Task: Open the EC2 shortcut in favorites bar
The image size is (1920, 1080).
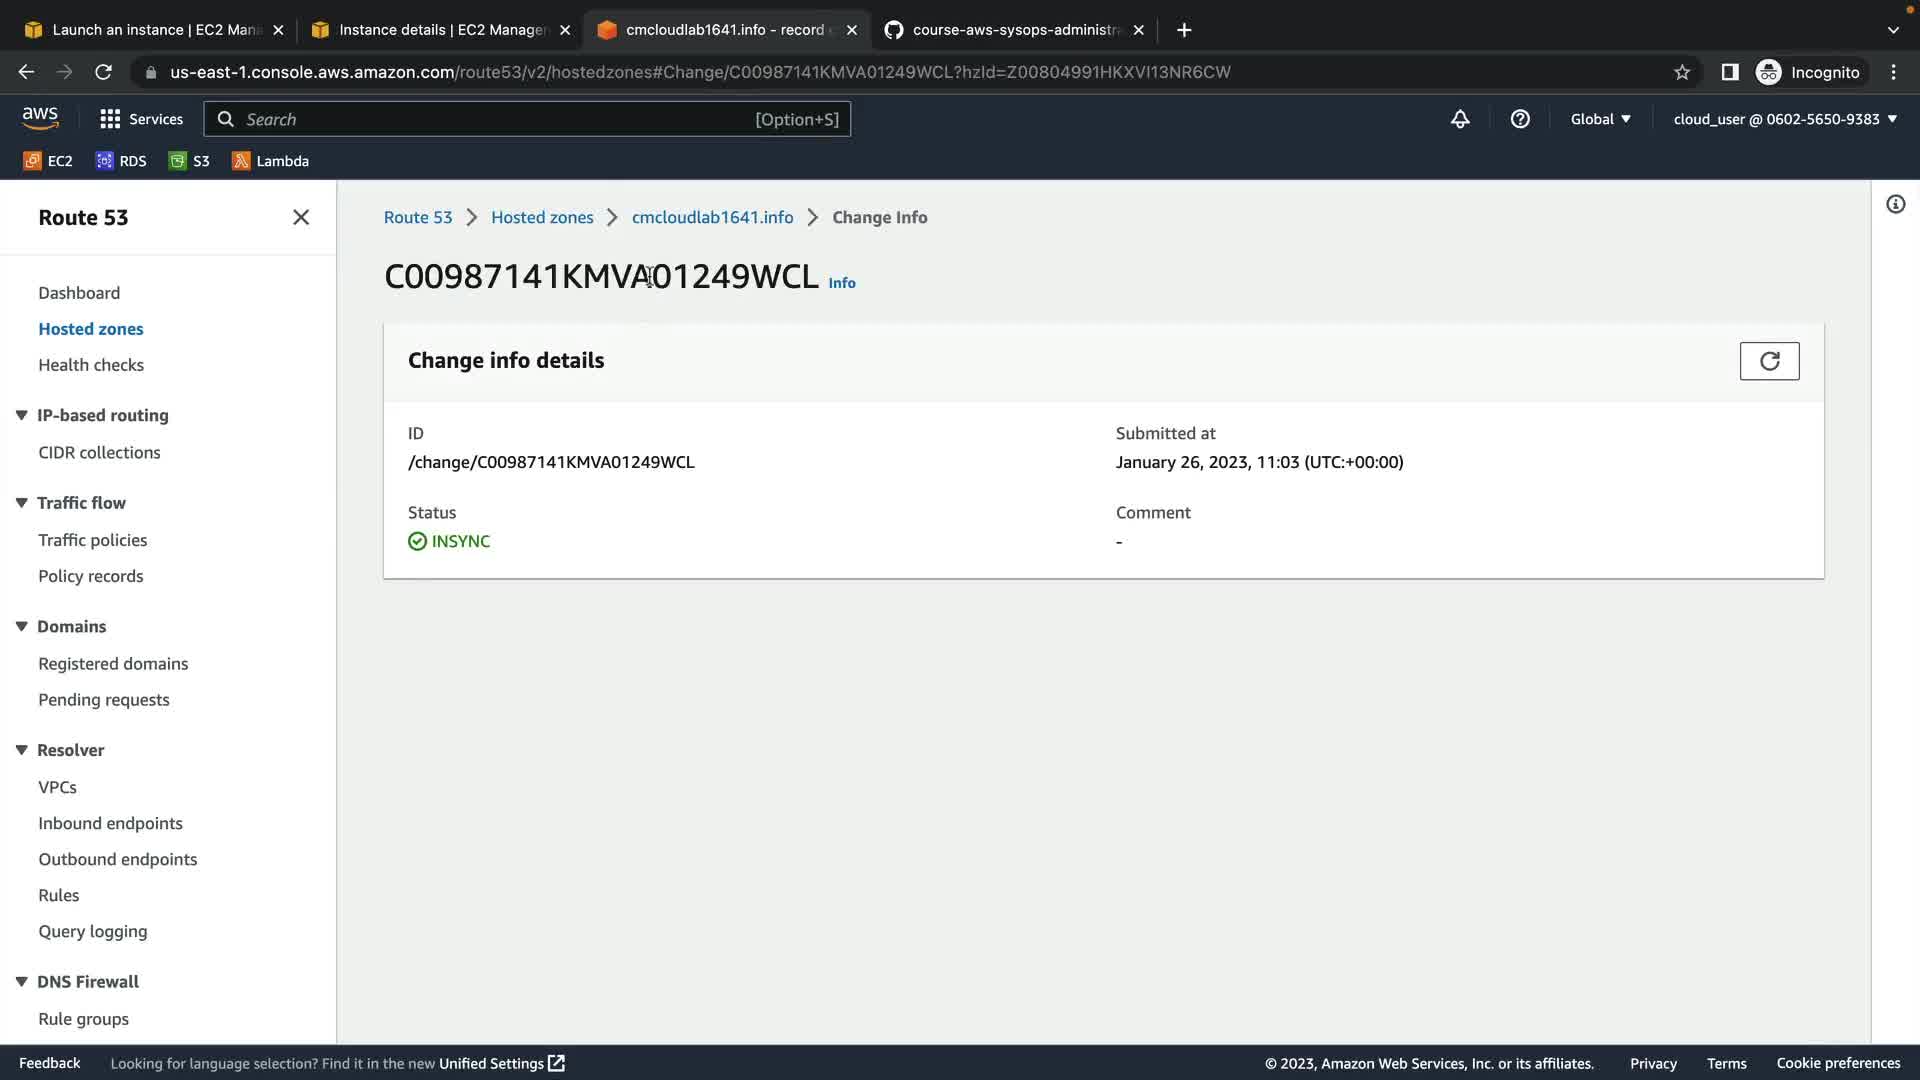Action: (x=48, y=161)
